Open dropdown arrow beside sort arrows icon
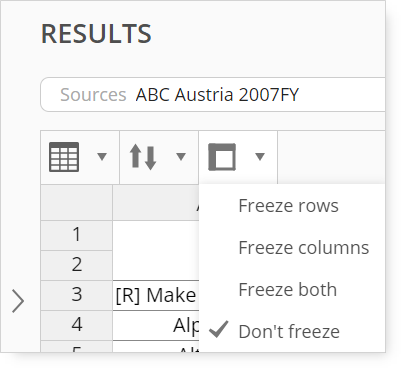 tap(181, 157)
